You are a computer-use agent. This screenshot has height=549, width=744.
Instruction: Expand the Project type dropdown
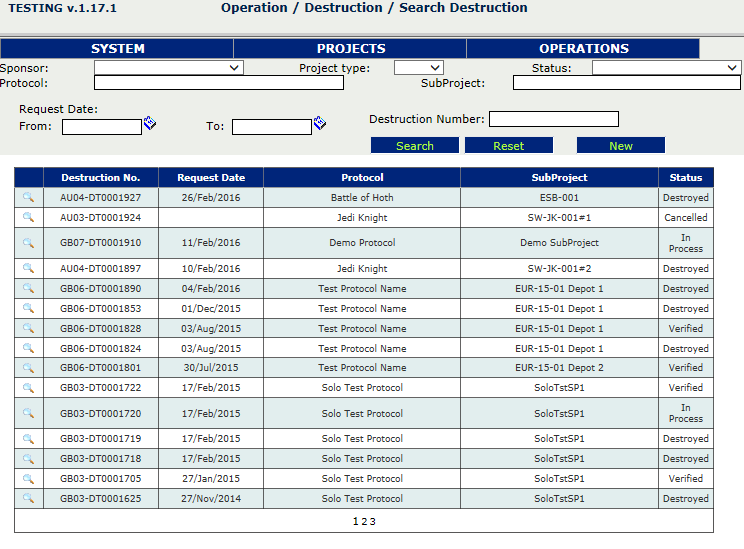(419, 67)
